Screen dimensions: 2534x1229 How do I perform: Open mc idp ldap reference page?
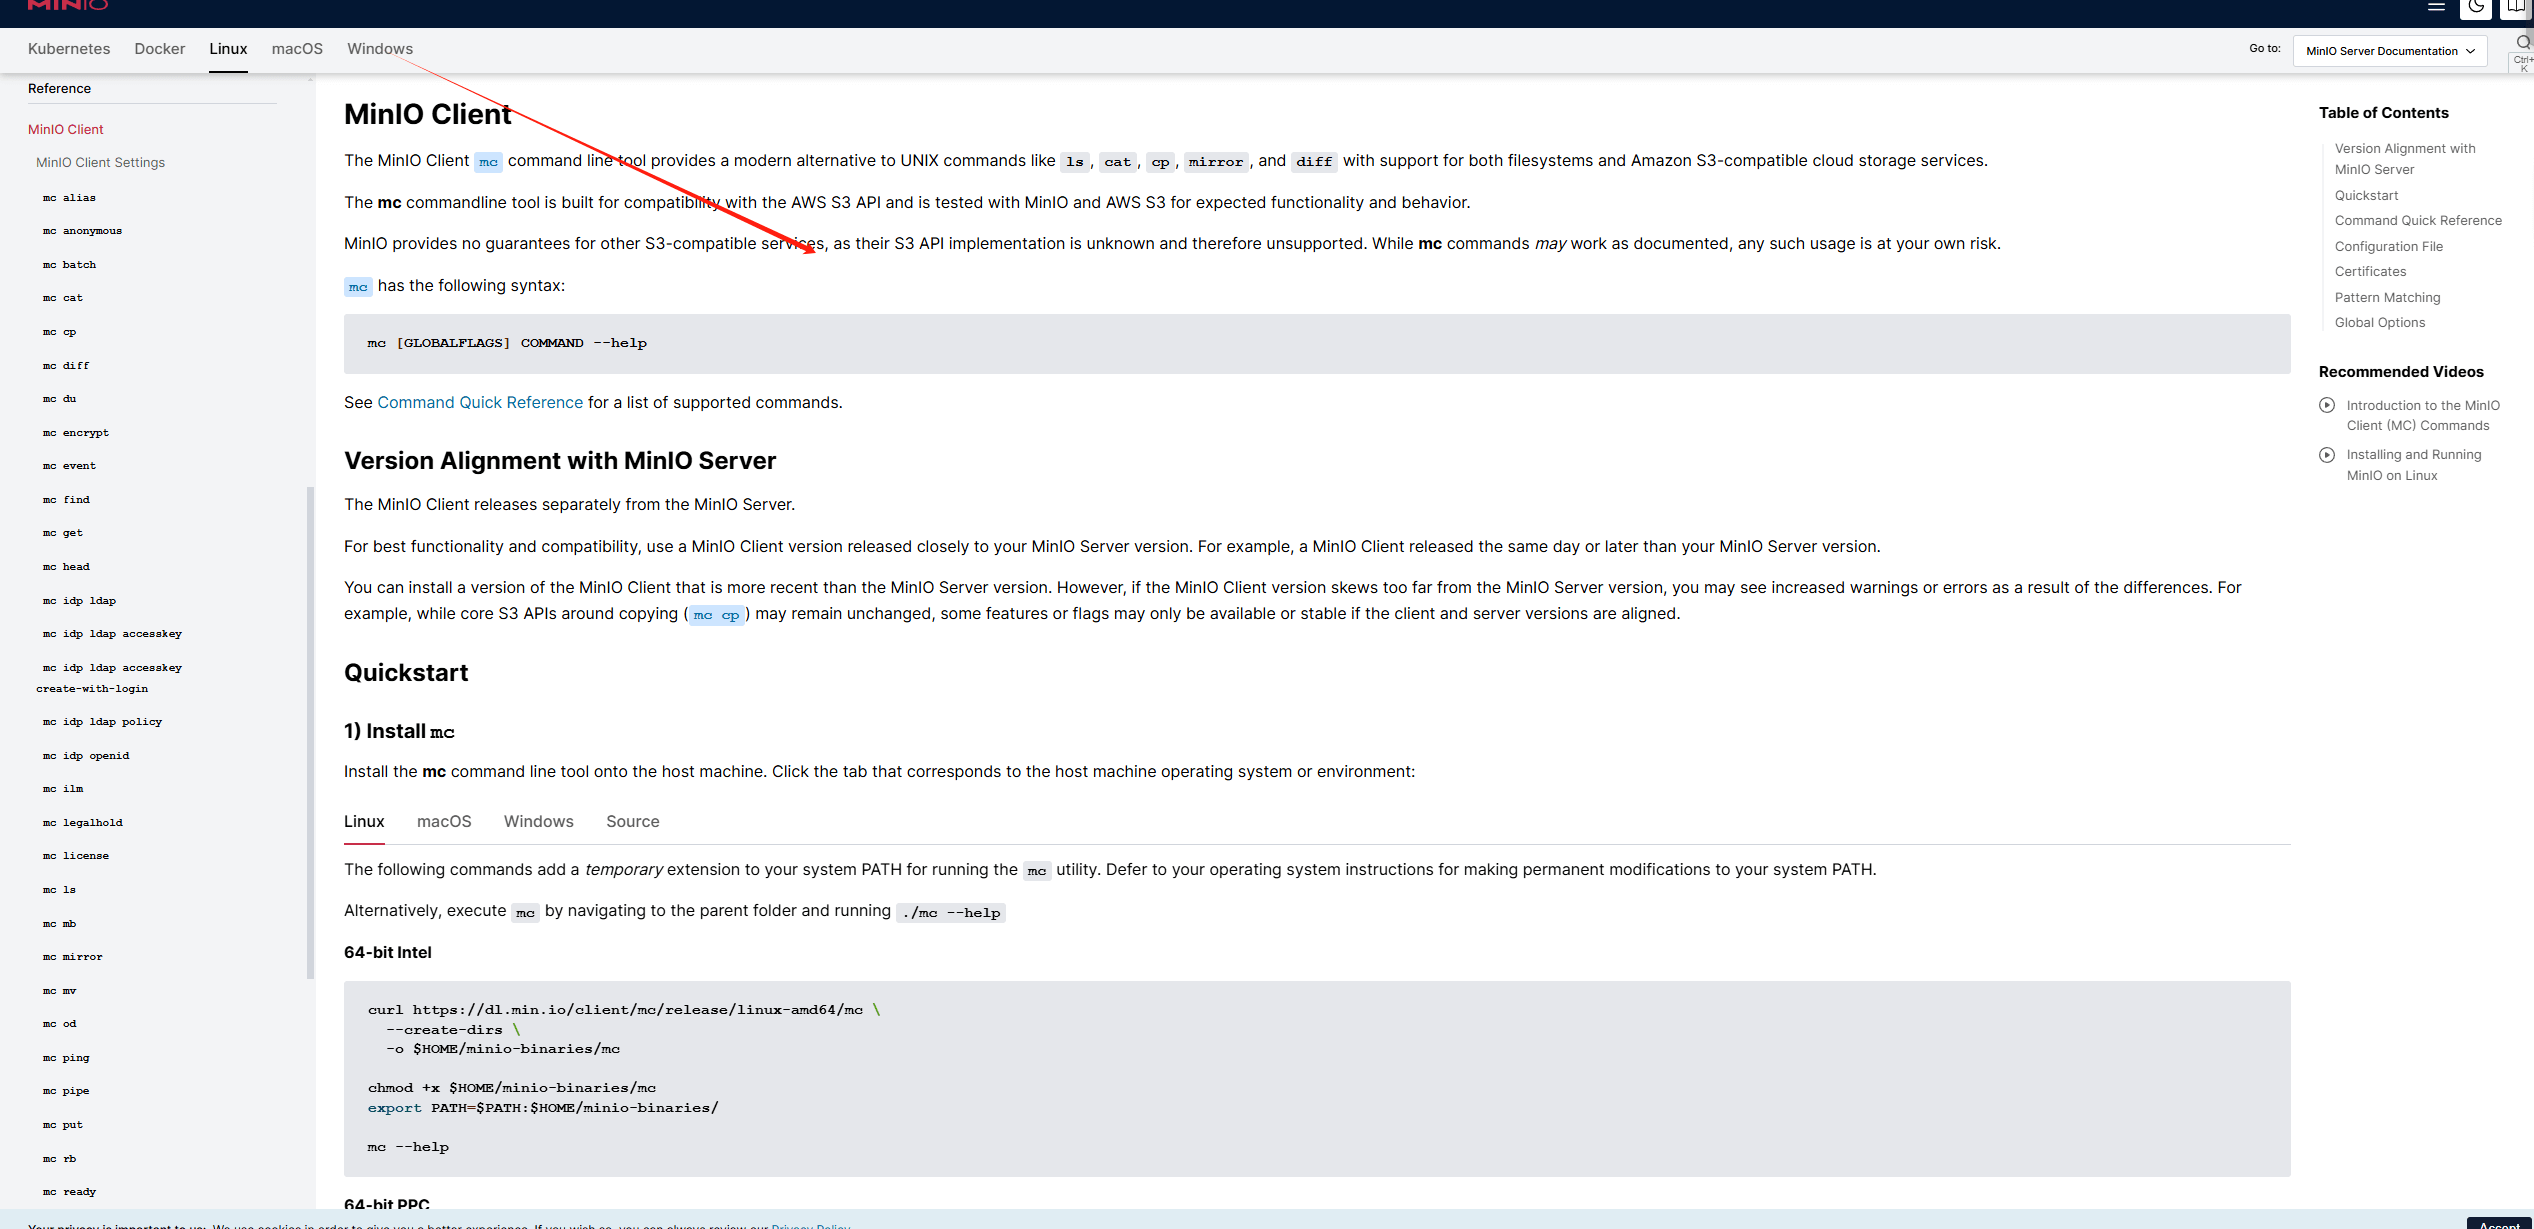[x=79, y=601]
